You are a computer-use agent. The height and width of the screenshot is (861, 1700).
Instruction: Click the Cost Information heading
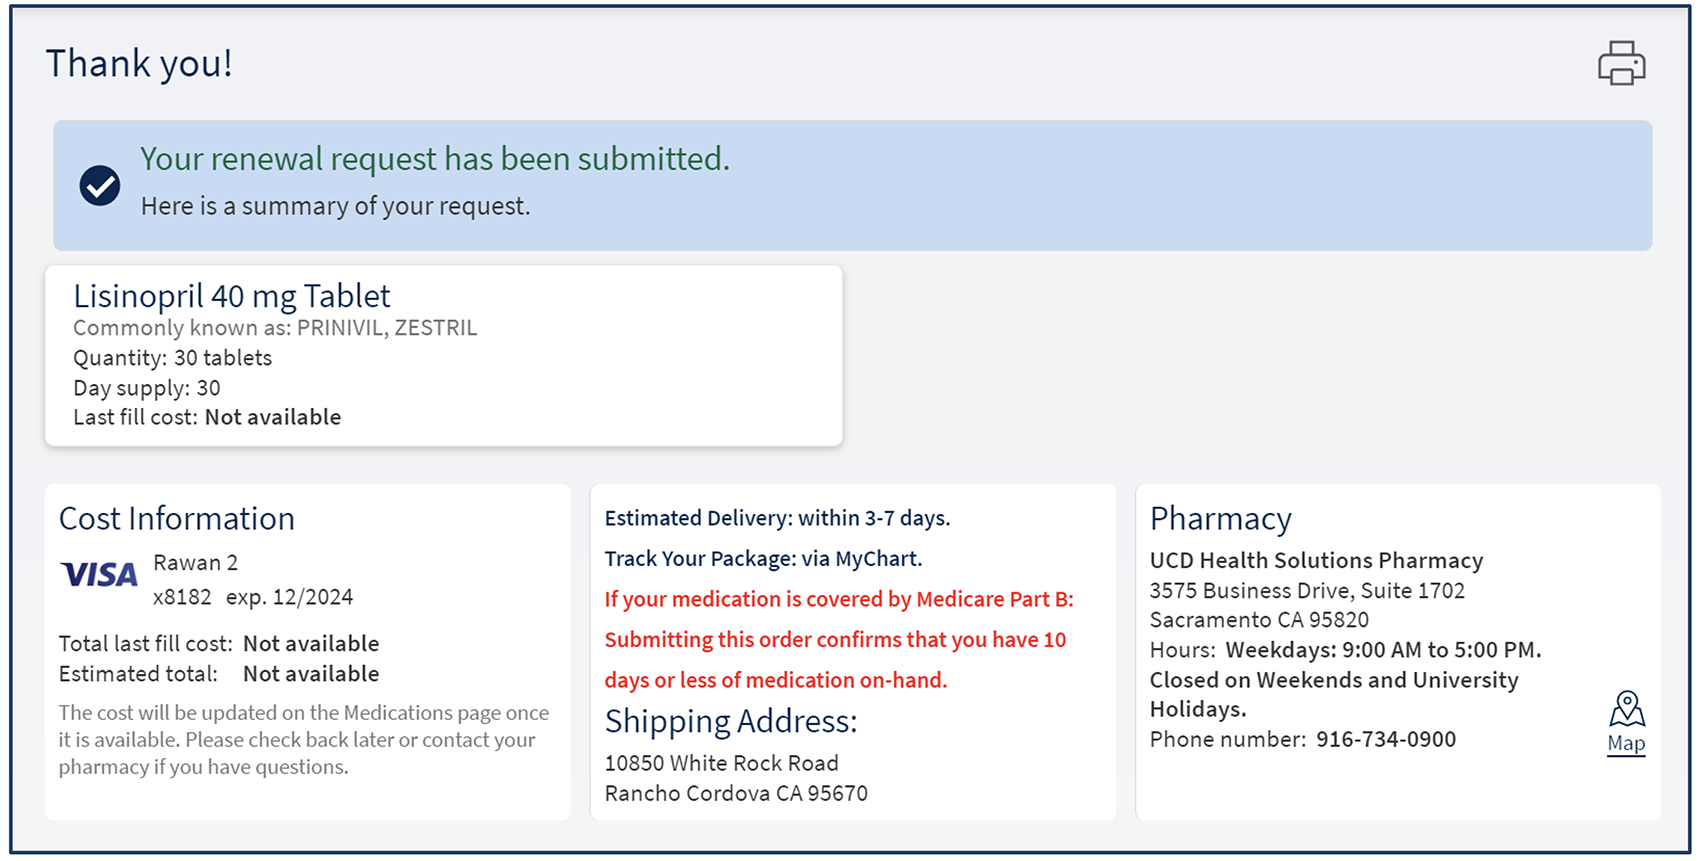[x=177, y=519]
